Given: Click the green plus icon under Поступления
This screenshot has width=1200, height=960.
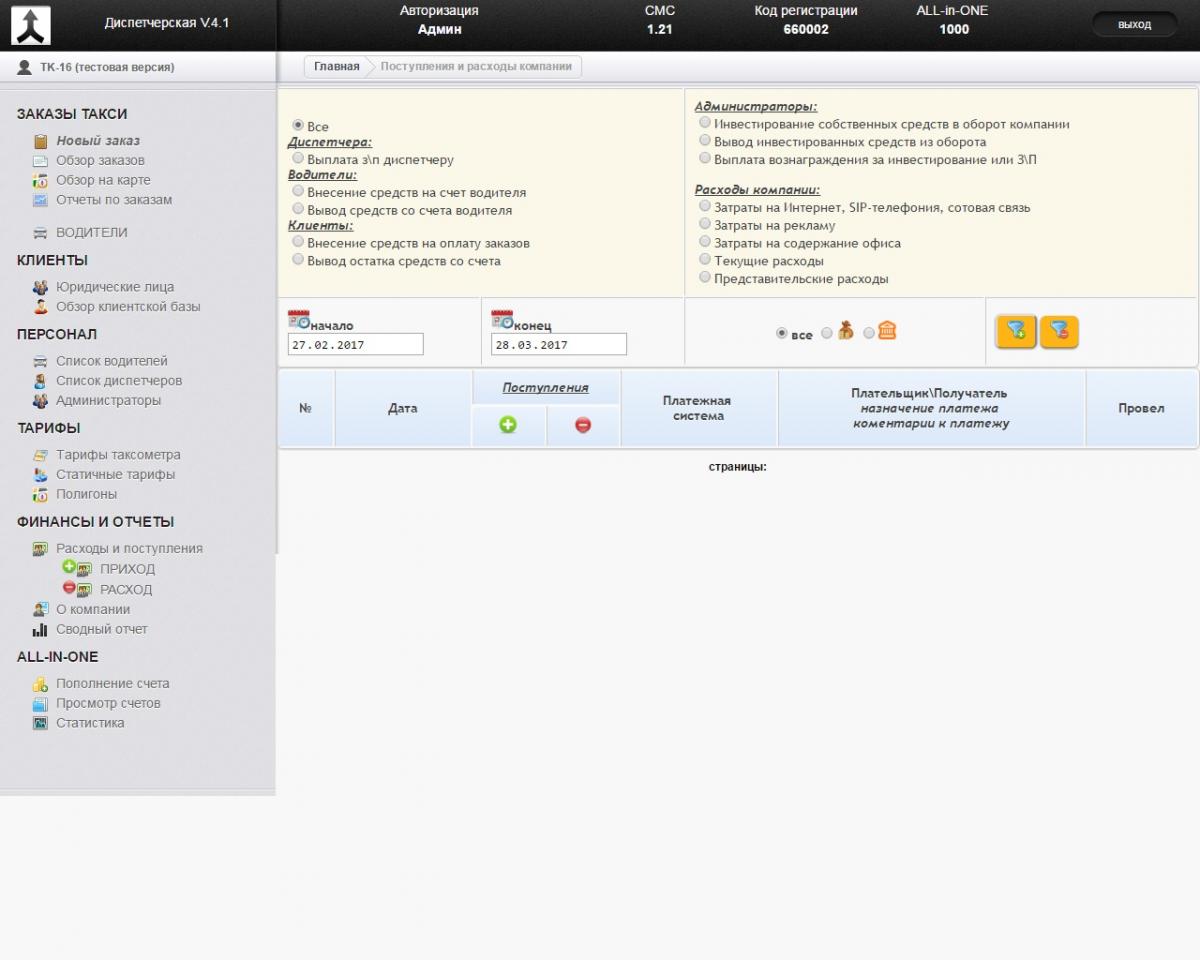Looking at the screenshot, I should (508, 425).
